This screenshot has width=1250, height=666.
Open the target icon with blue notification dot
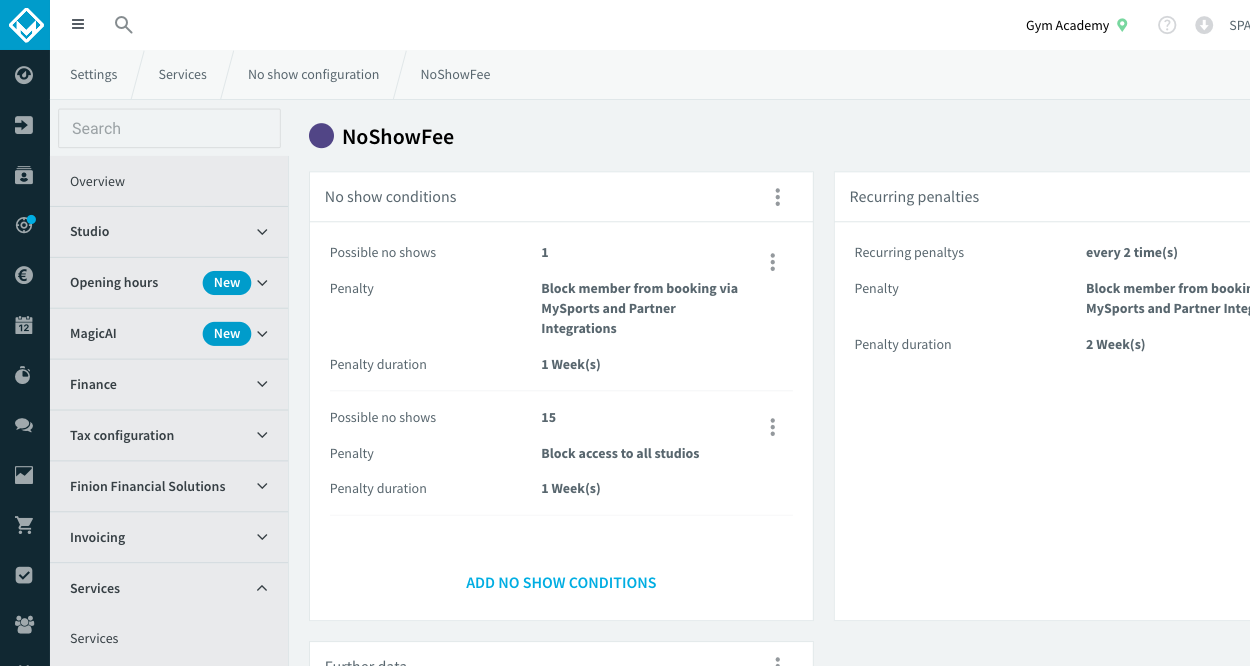click(24, 225)
